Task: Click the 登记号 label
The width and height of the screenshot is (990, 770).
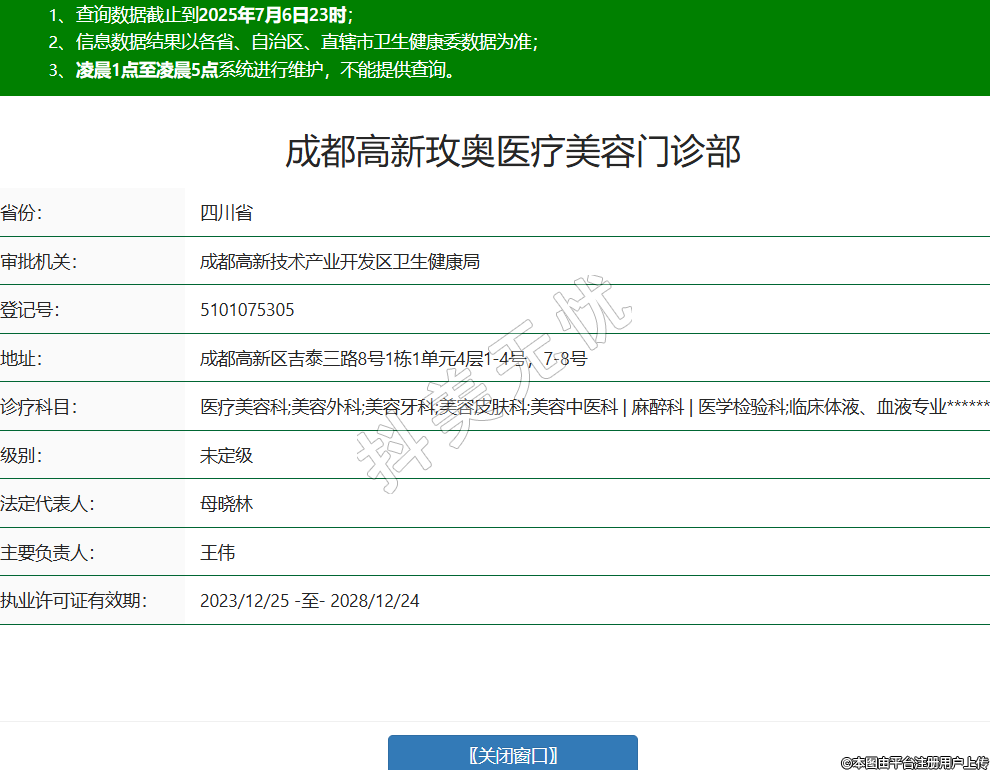Action: click(30, 310)
